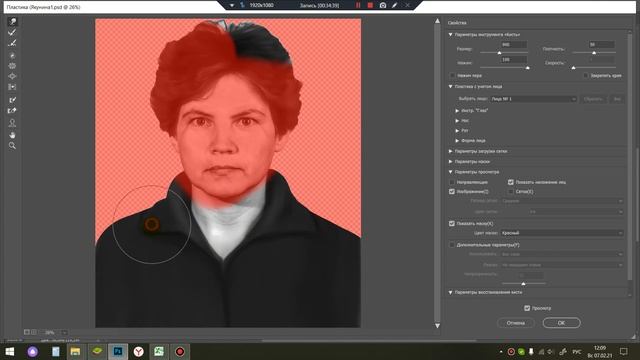Select the Forward Warp tool
Screen dimensions: 640x360
(12, 22)
